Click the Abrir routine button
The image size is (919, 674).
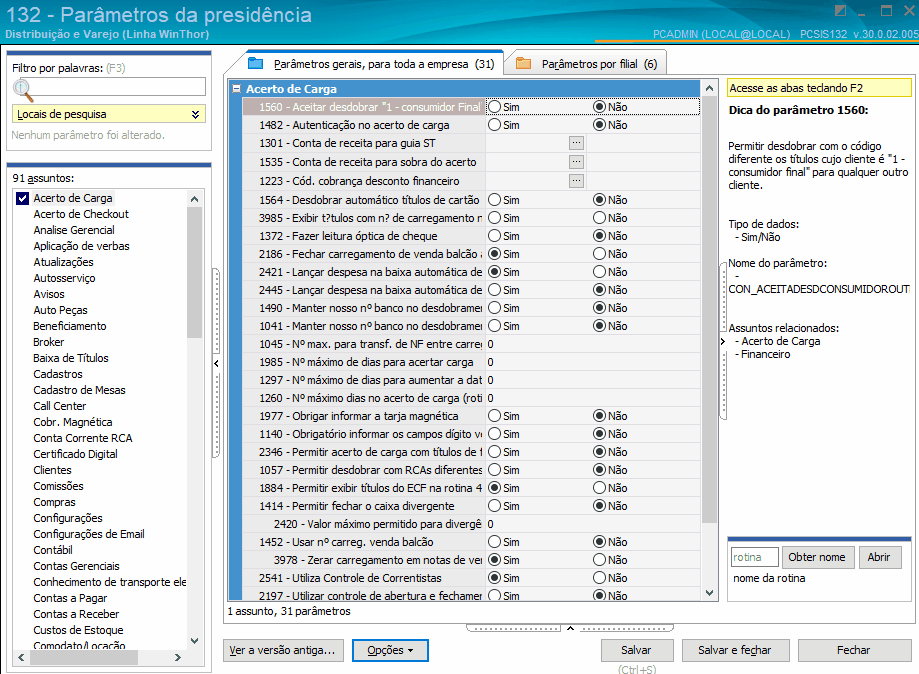(x=879, y=557)
